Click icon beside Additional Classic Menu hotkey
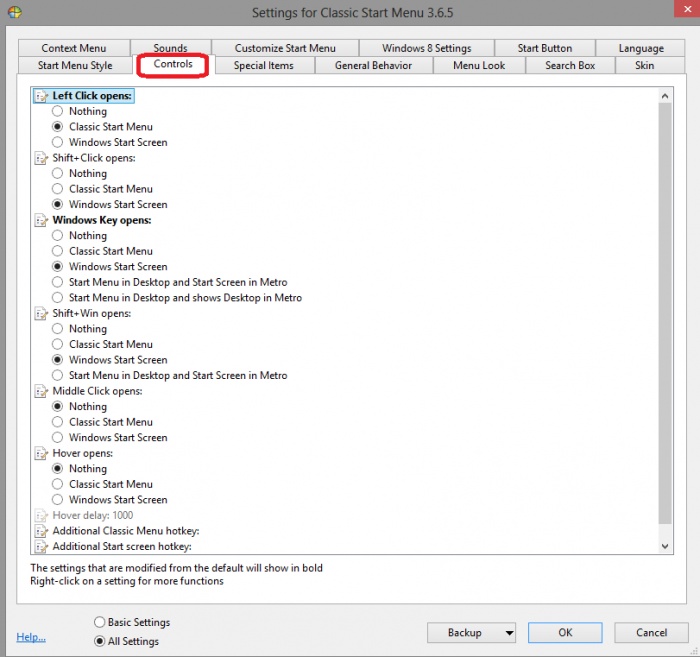This screenshot has width=700, height=657. (x=42, y=531)
